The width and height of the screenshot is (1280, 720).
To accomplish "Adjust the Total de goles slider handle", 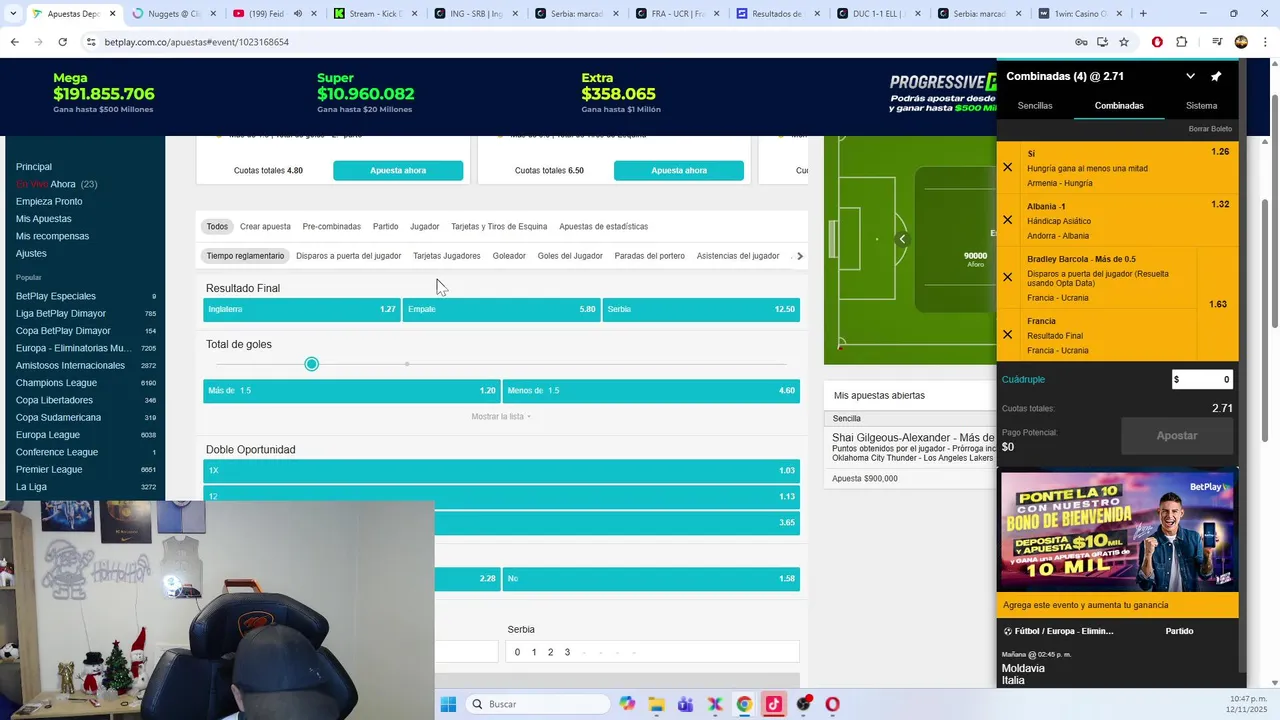I will (x=312, y=364).
